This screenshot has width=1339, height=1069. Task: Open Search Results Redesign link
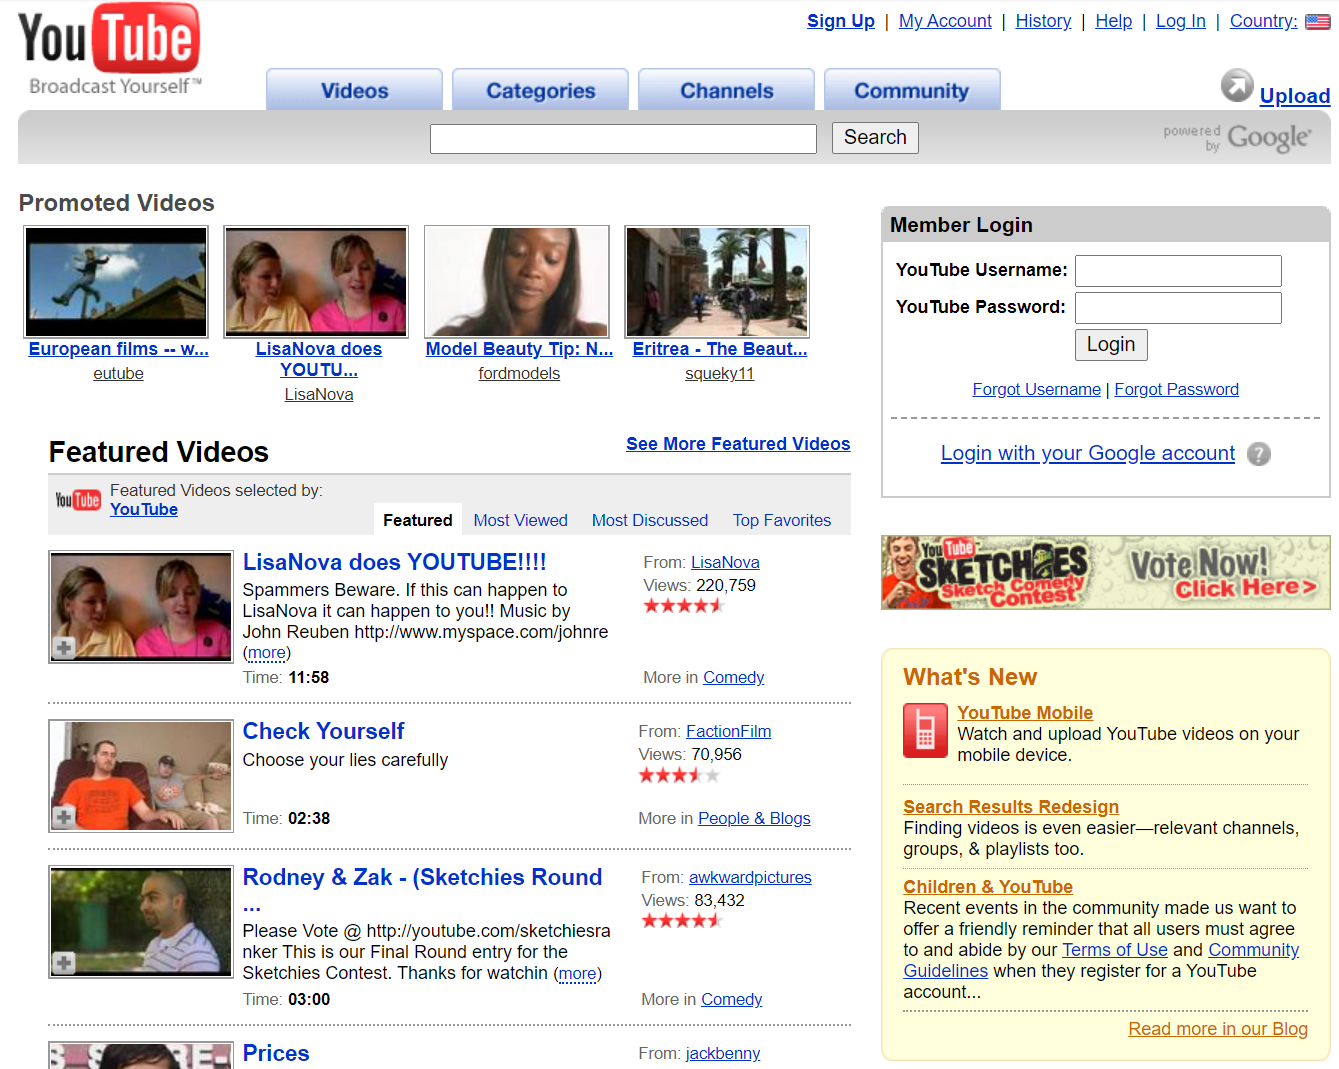(1010, 807)
